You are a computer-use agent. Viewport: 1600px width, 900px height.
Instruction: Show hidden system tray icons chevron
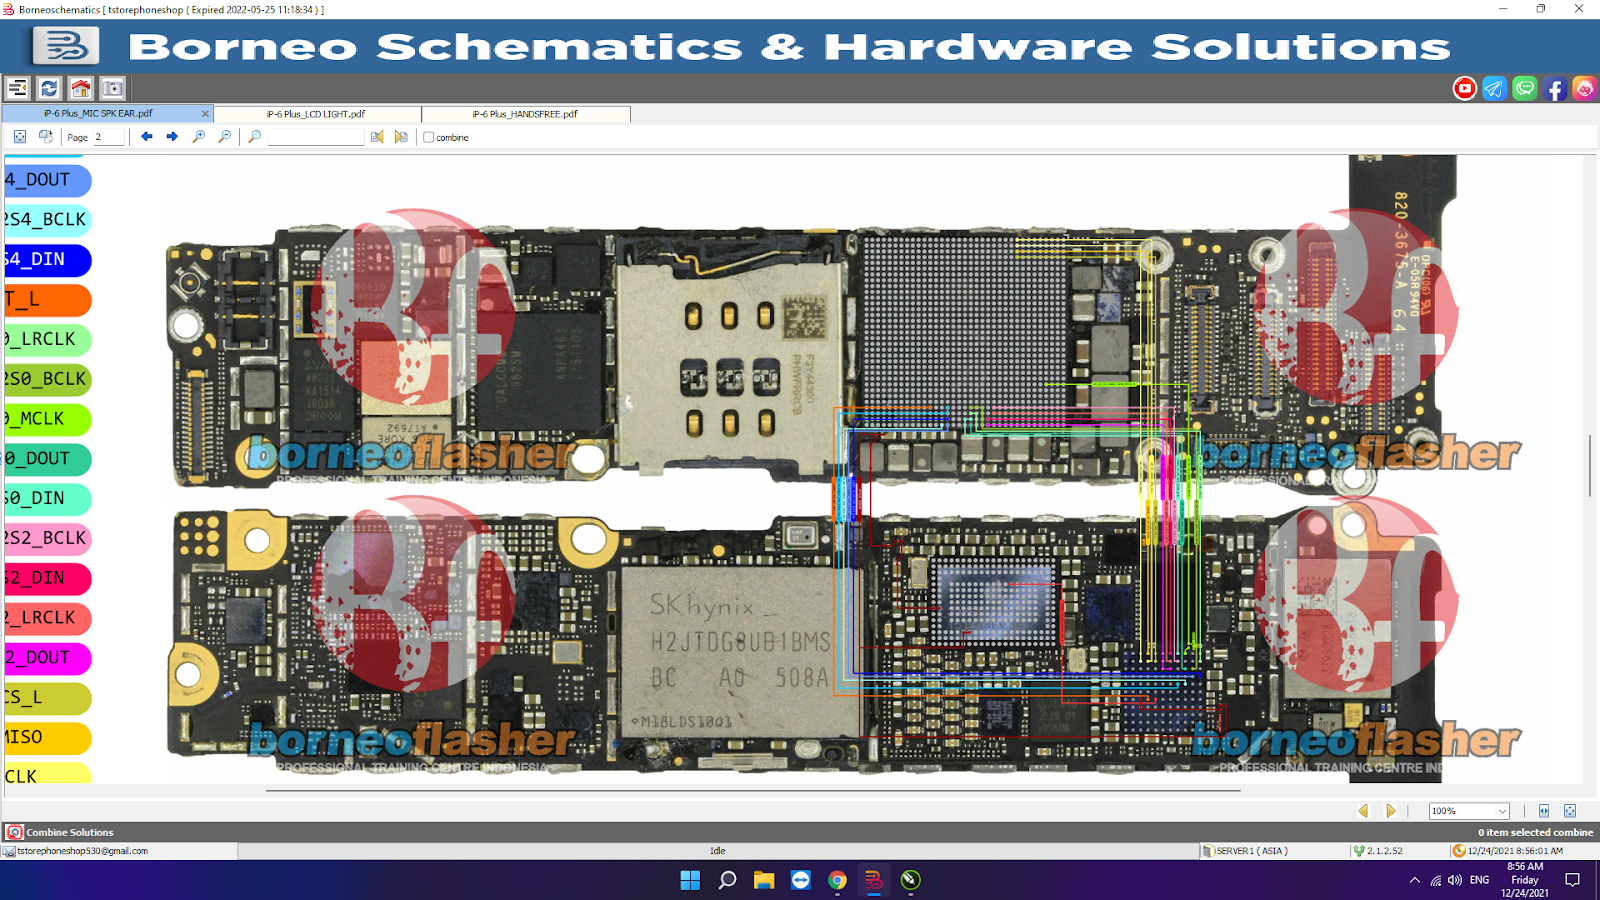(1414, 880)
